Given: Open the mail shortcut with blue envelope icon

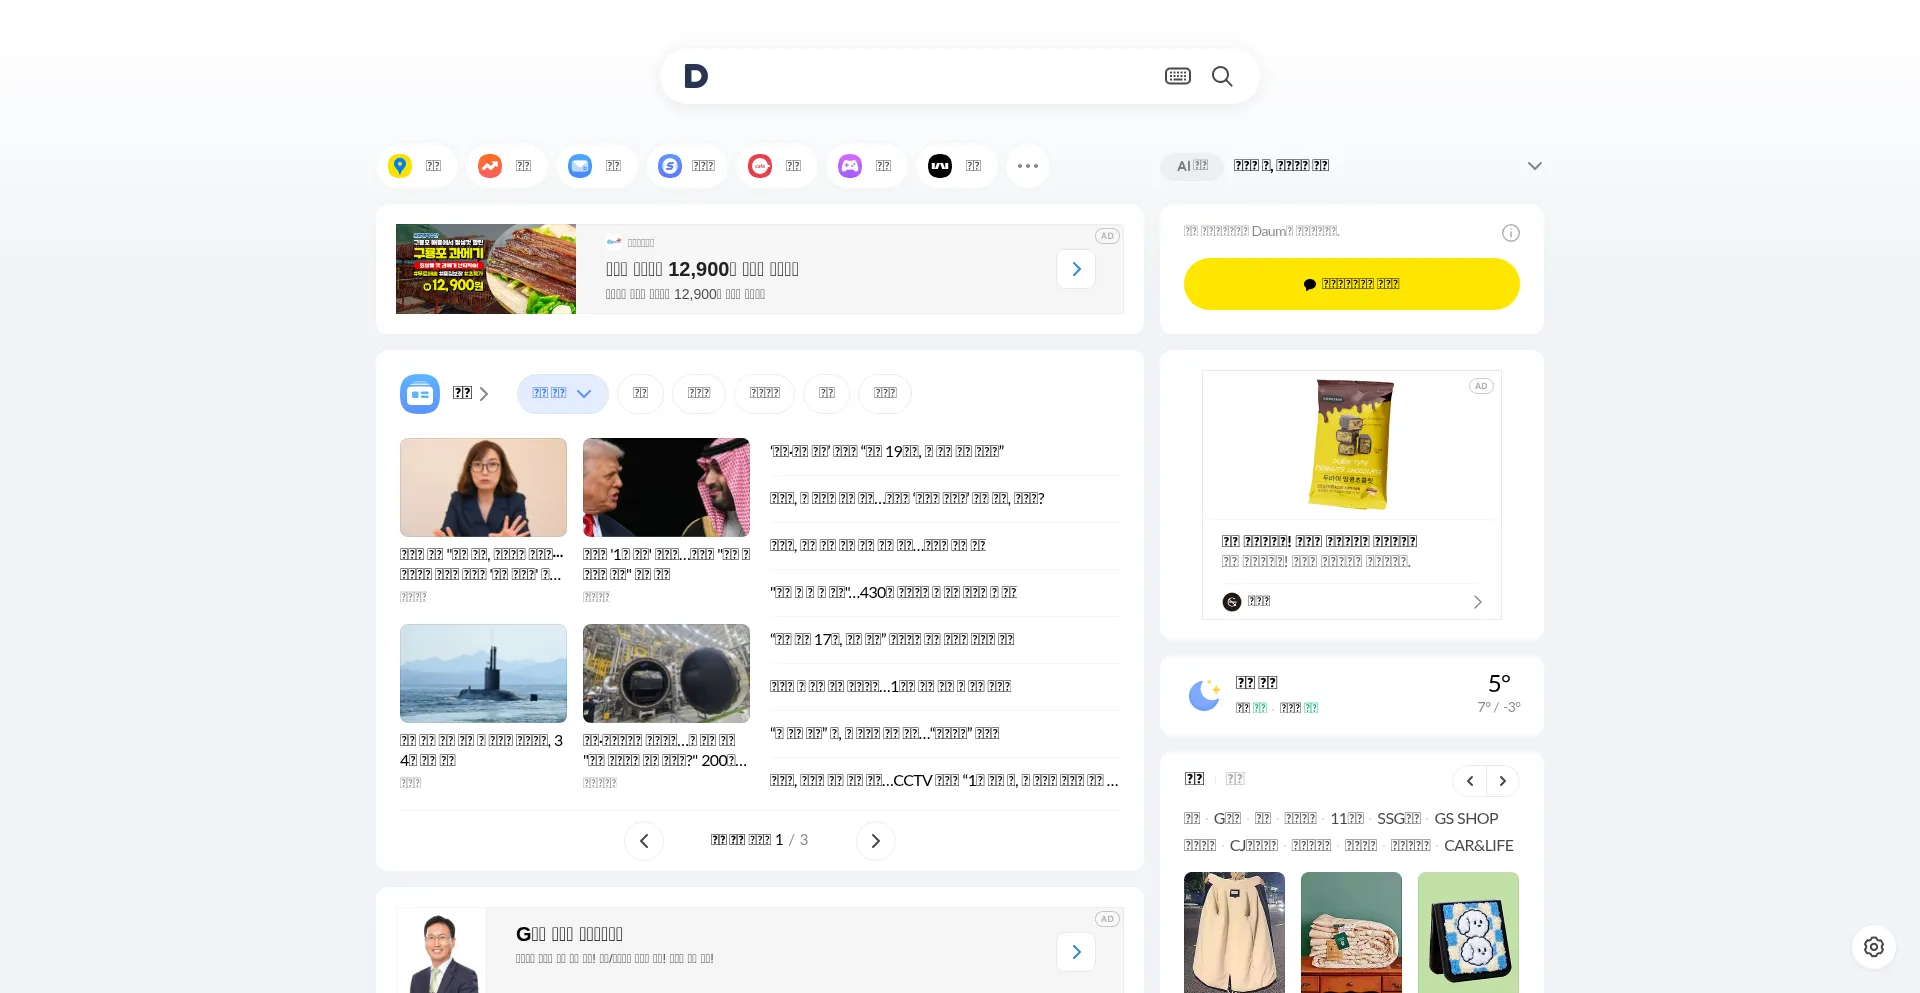Looking at the screenshot, I should [596, 166].
